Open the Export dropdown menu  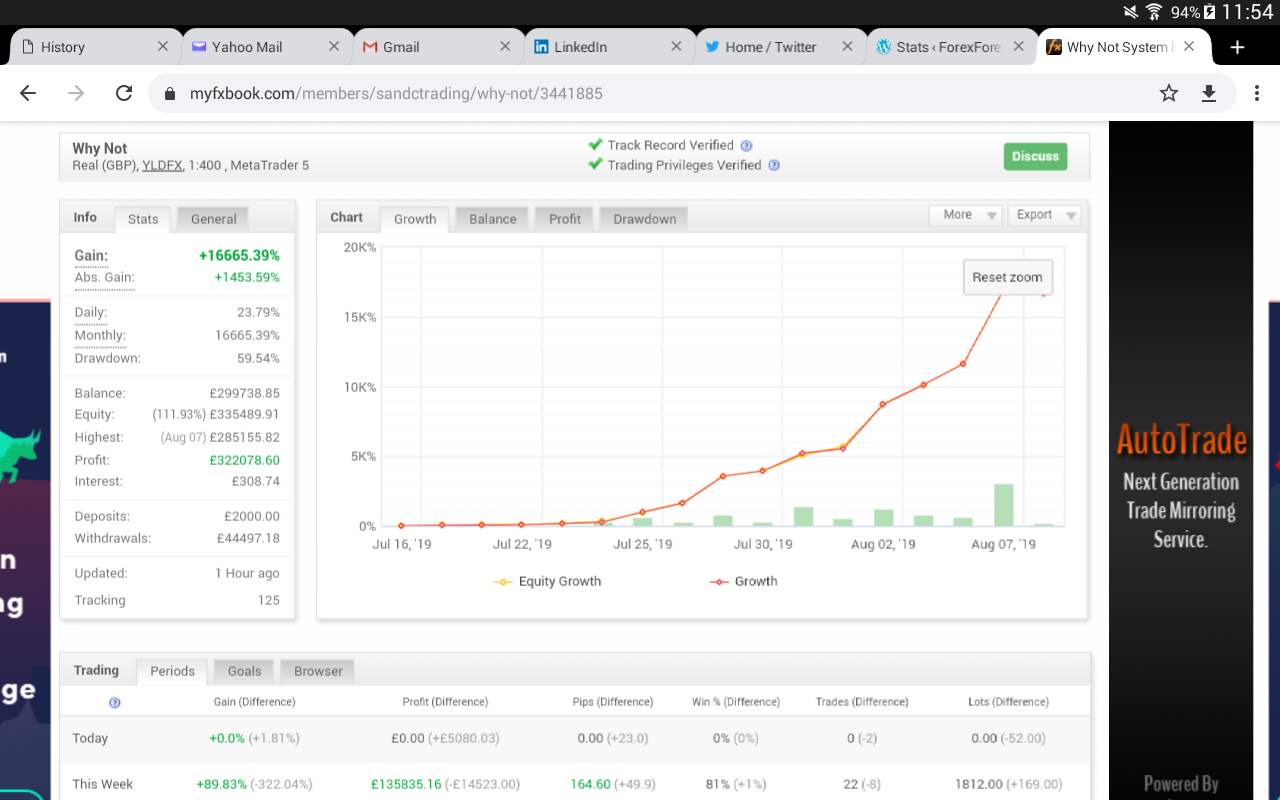pyautogui.click(x=1043, y=215)
